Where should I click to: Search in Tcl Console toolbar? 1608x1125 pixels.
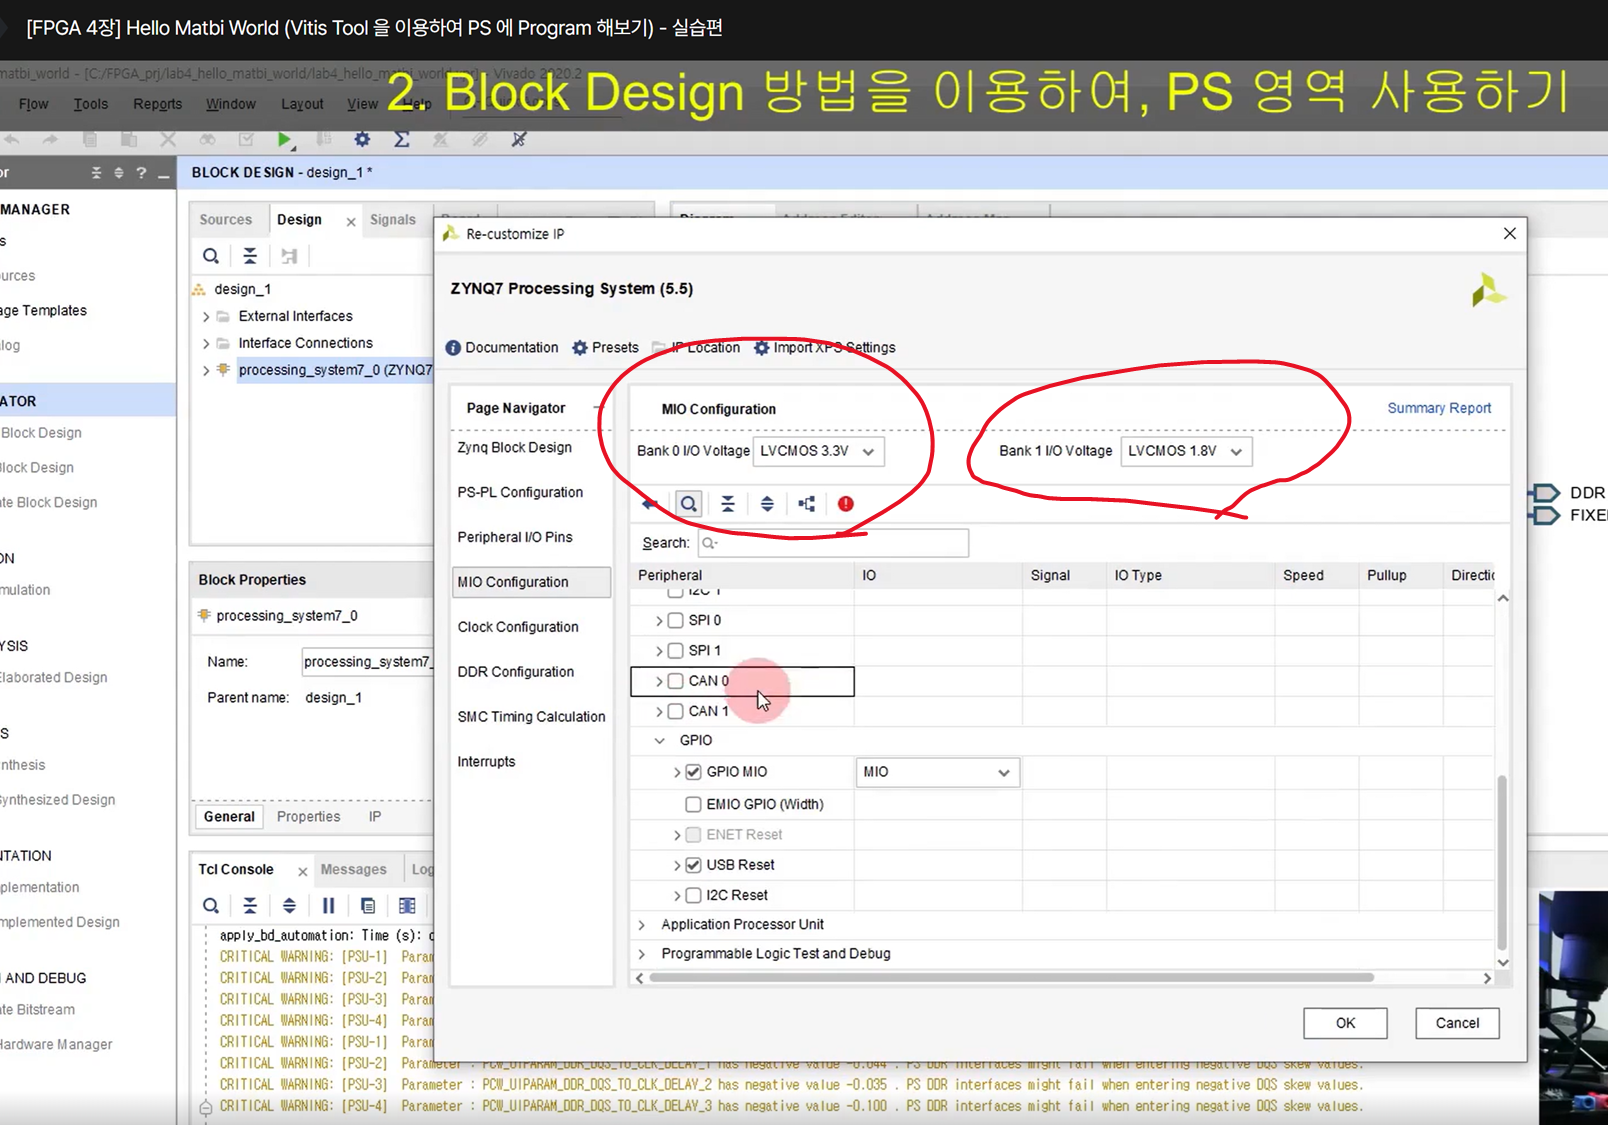point(211,906)
